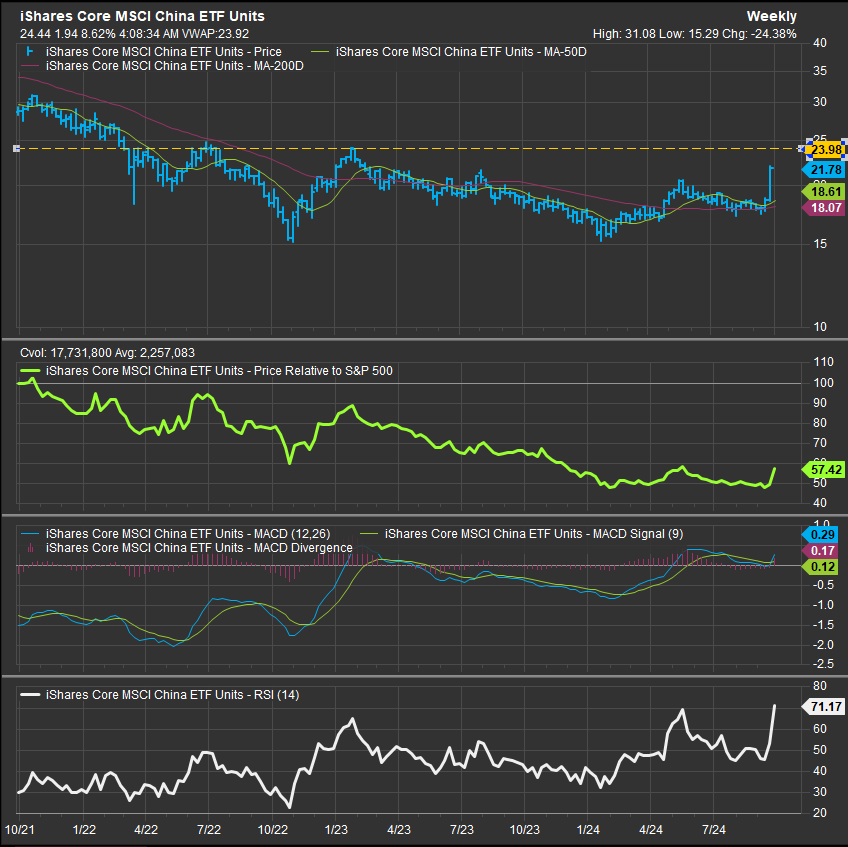Screen dimensions: 848x847
Task: Click the MA-200D legend label text
Action: 175,66
